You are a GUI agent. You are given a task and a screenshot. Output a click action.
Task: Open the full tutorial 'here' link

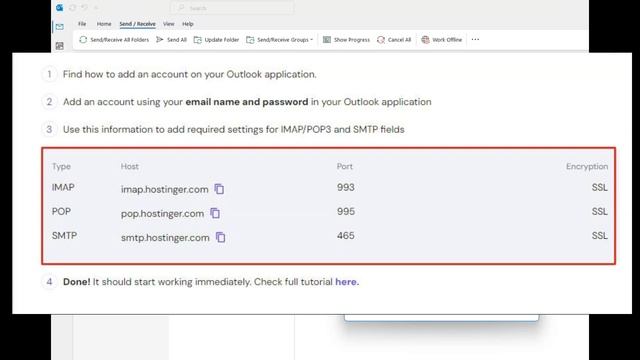click(347, 282)
